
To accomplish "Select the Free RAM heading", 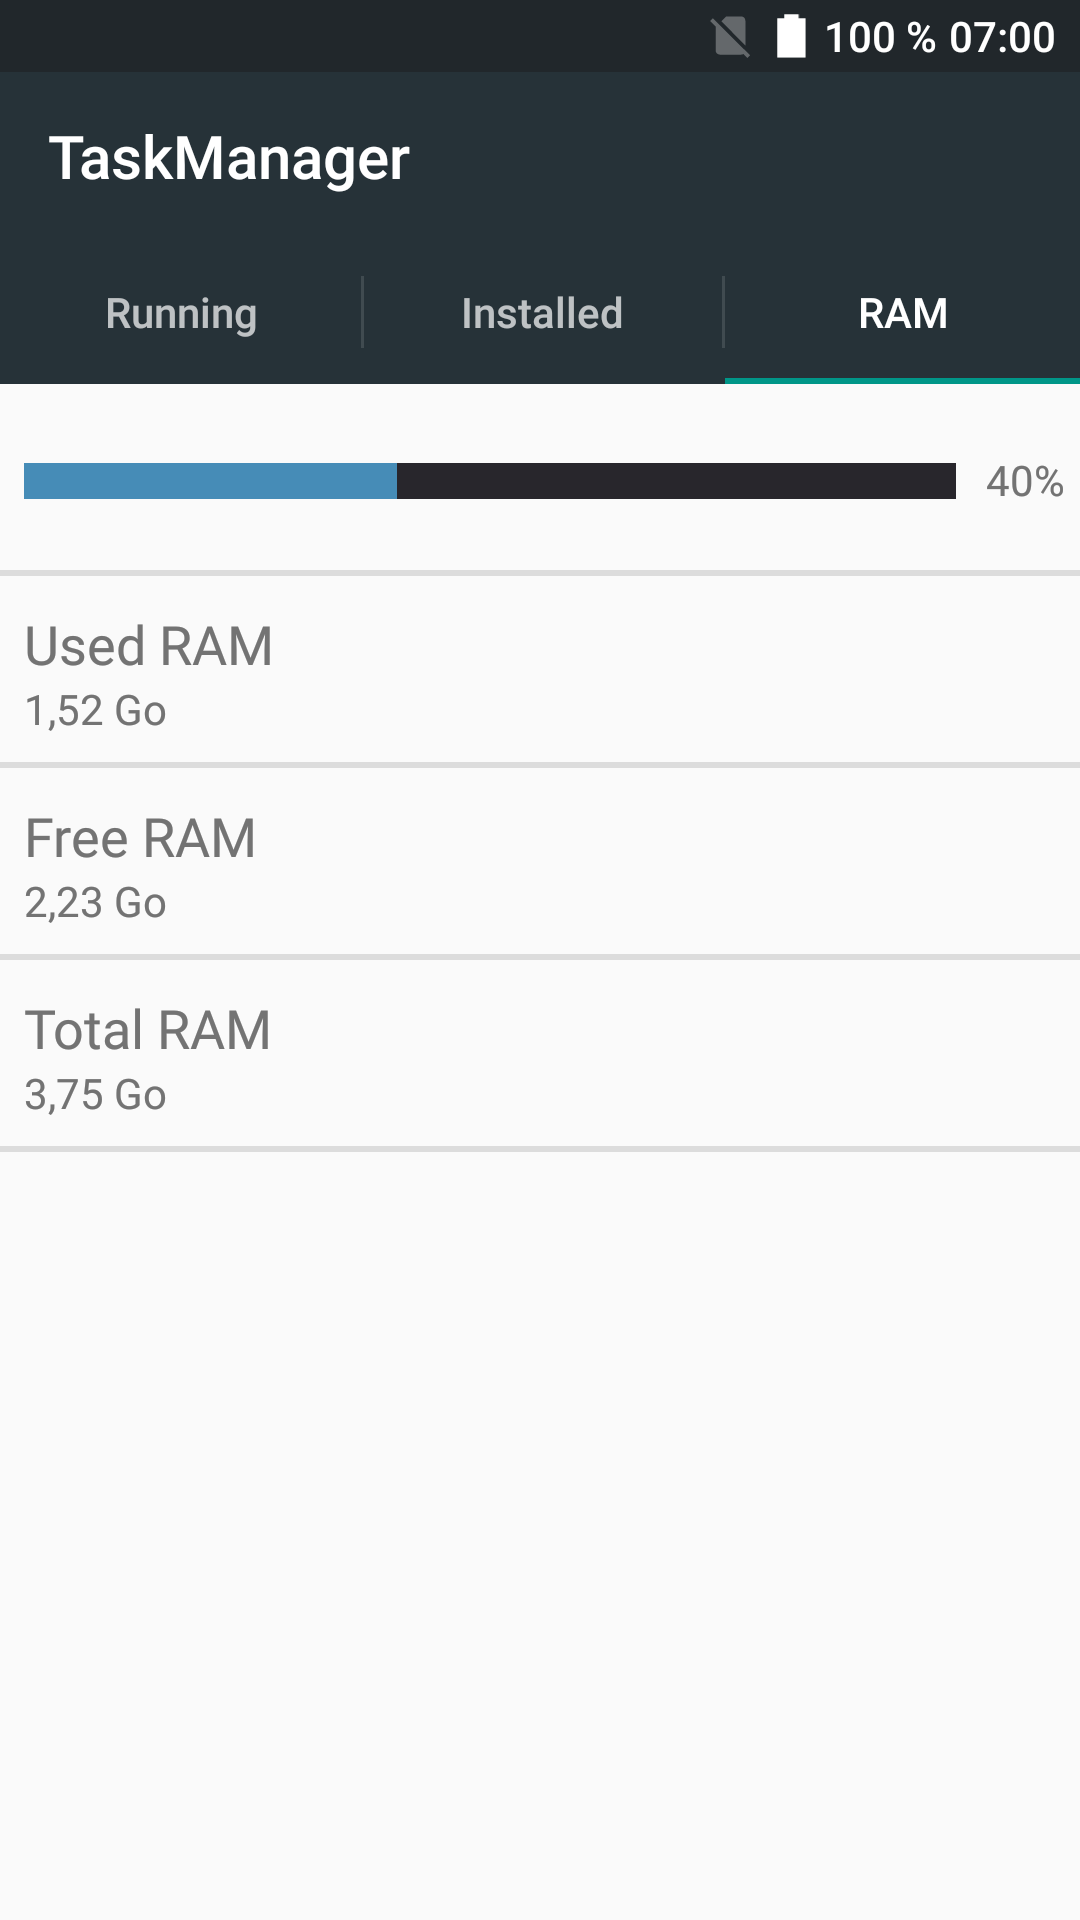I will pyautogui.click(x=140, y=838).
